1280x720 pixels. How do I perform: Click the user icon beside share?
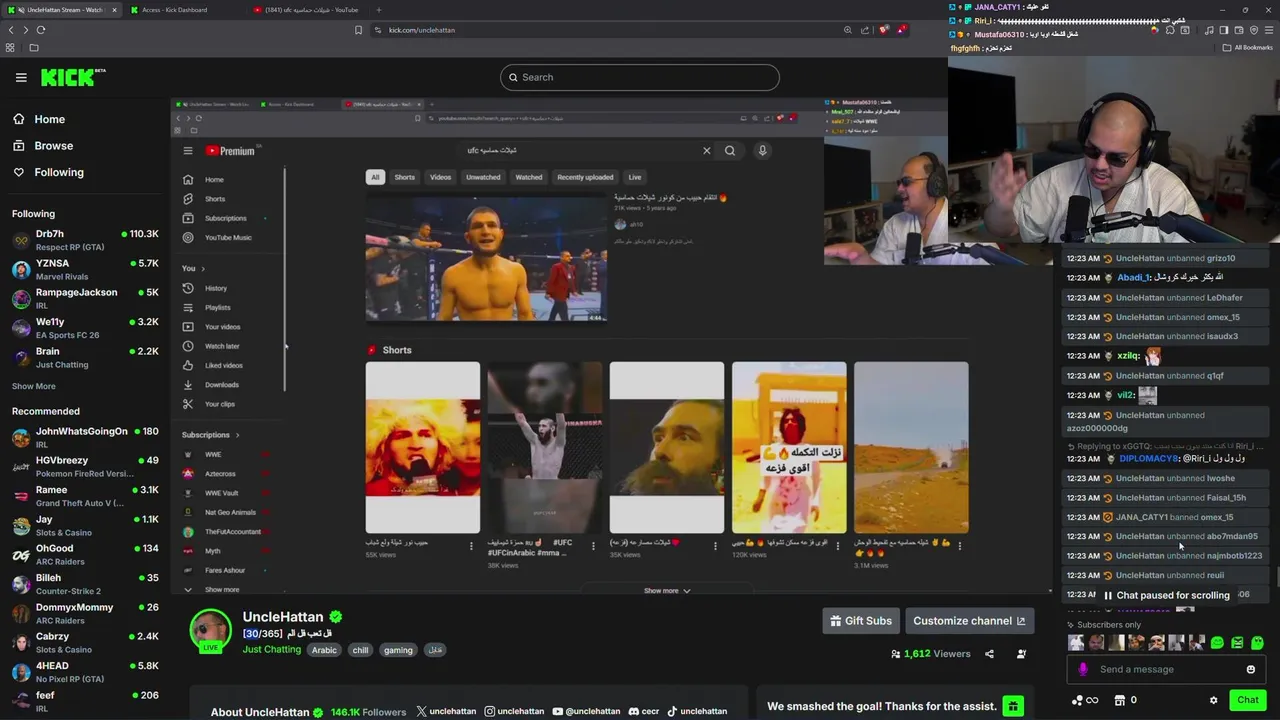point(1021,654)
